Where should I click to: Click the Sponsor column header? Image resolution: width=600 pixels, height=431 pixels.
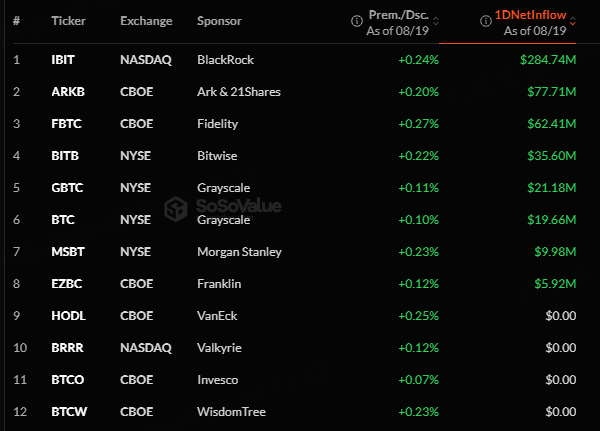(219, 21)
